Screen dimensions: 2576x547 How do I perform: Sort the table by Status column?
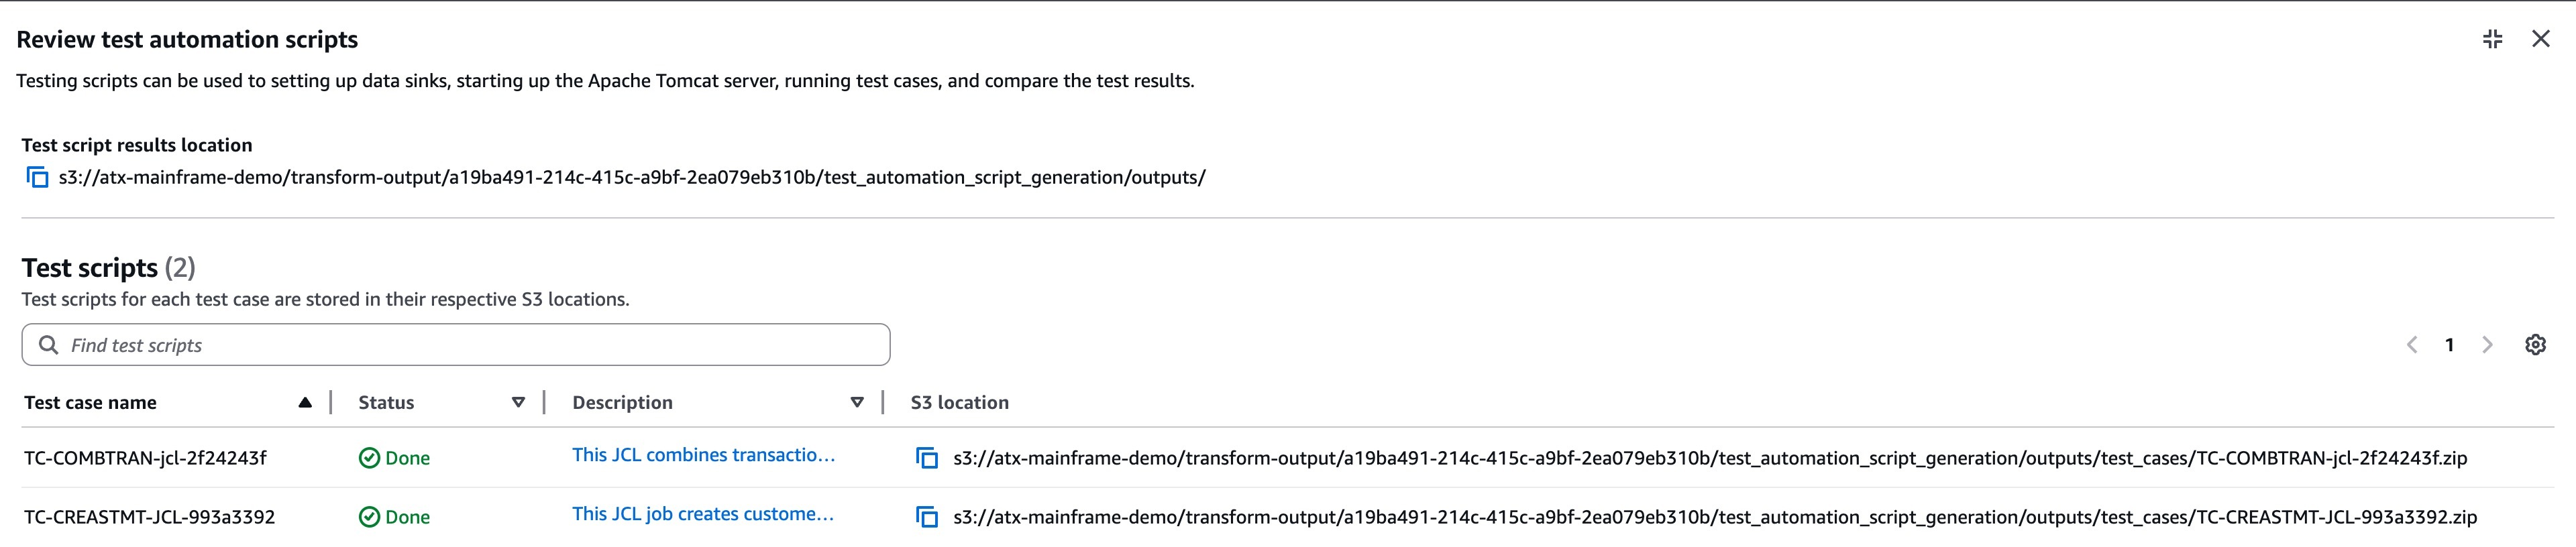pyautogui.click(x=386, y=402)
